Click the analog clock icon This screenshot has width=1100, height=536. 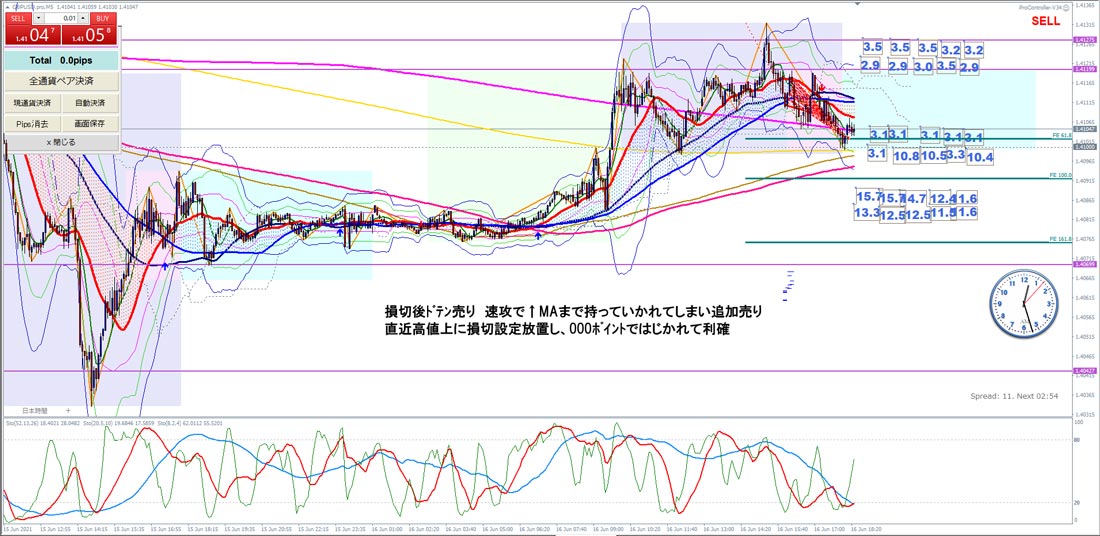[x=1022, y=303]
